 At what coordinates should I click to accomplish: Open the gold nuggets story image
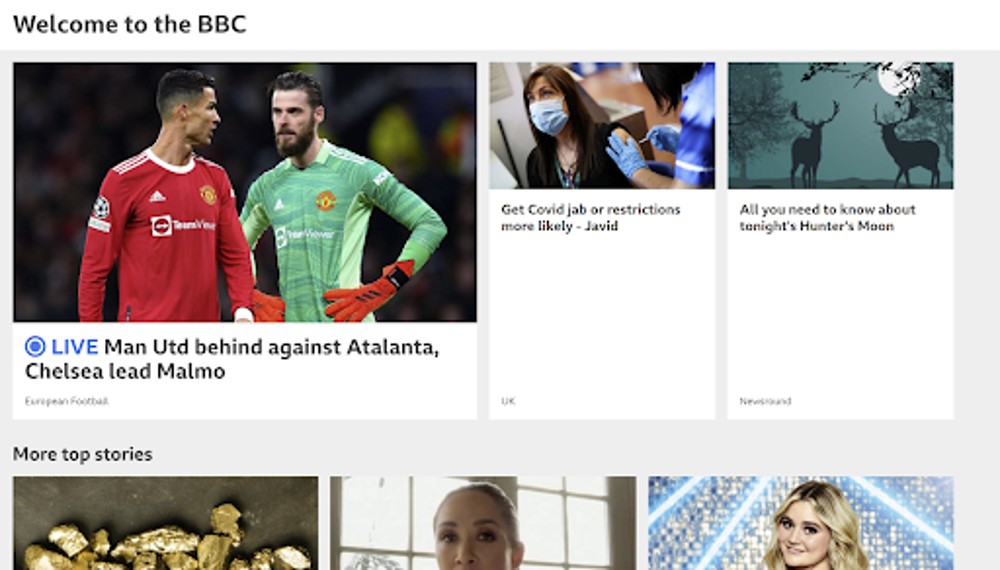(166, 523)
